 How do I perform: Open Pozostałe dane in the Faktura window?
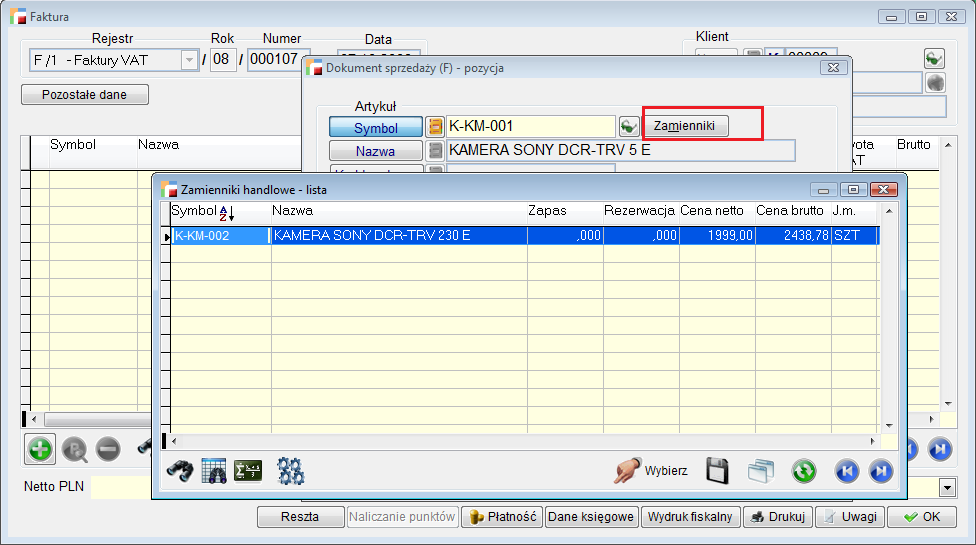coord(85,95)
